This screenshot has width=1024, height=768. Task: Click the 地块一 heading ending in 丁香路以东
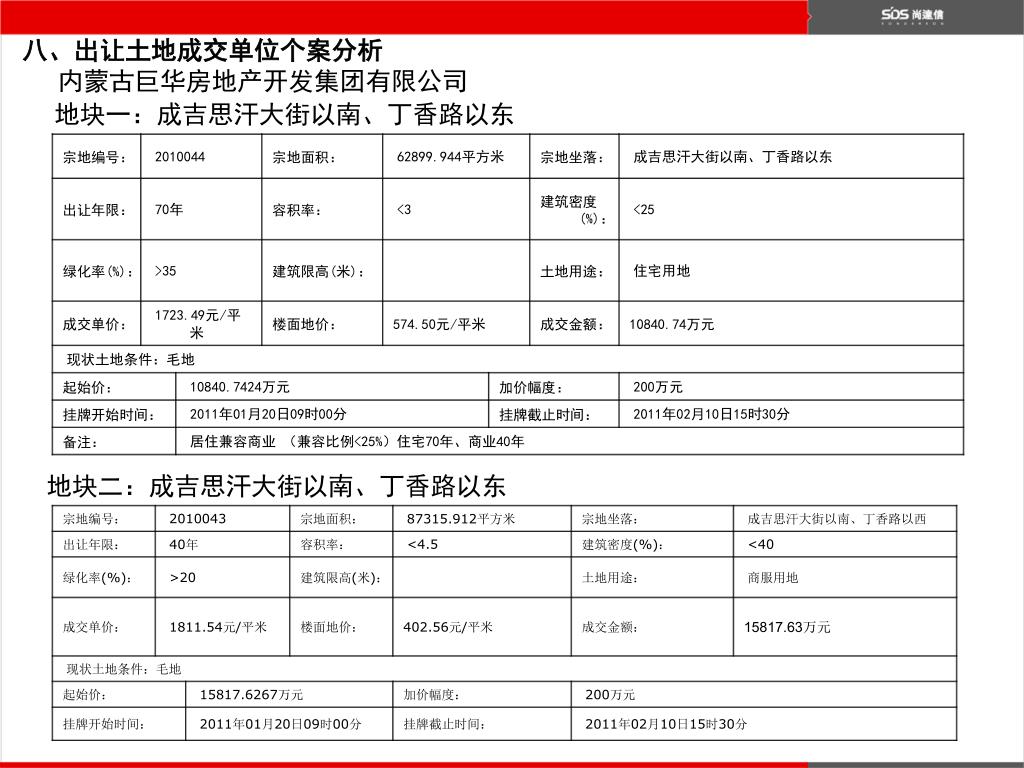(284, 114)
